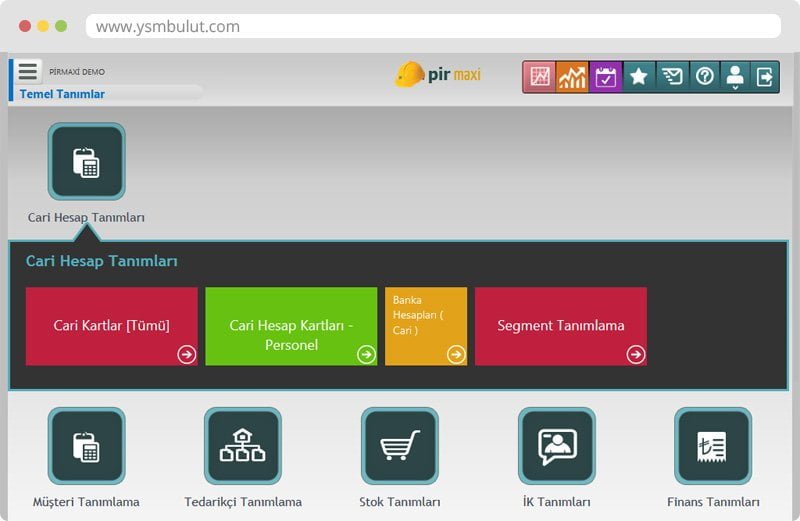Viewport: 800px width, 521px height.
Task: Click the star favorites icon
Action: point(639,77)
